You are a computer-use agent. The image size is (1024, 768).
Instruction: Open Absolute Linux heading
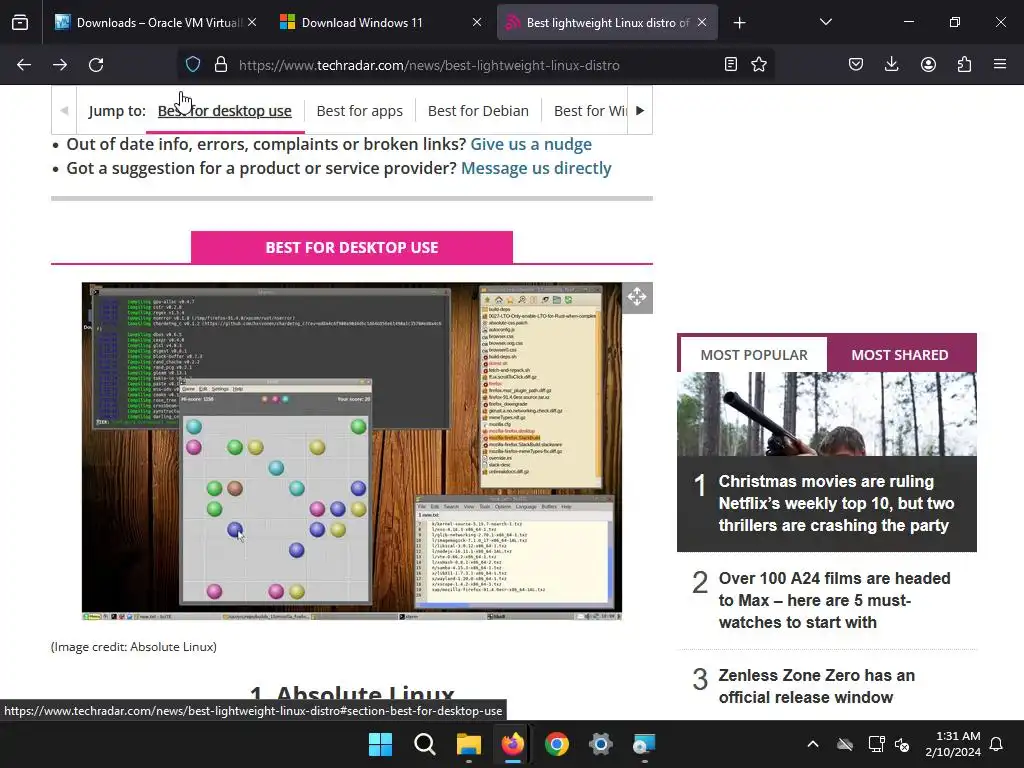point(352,694)
